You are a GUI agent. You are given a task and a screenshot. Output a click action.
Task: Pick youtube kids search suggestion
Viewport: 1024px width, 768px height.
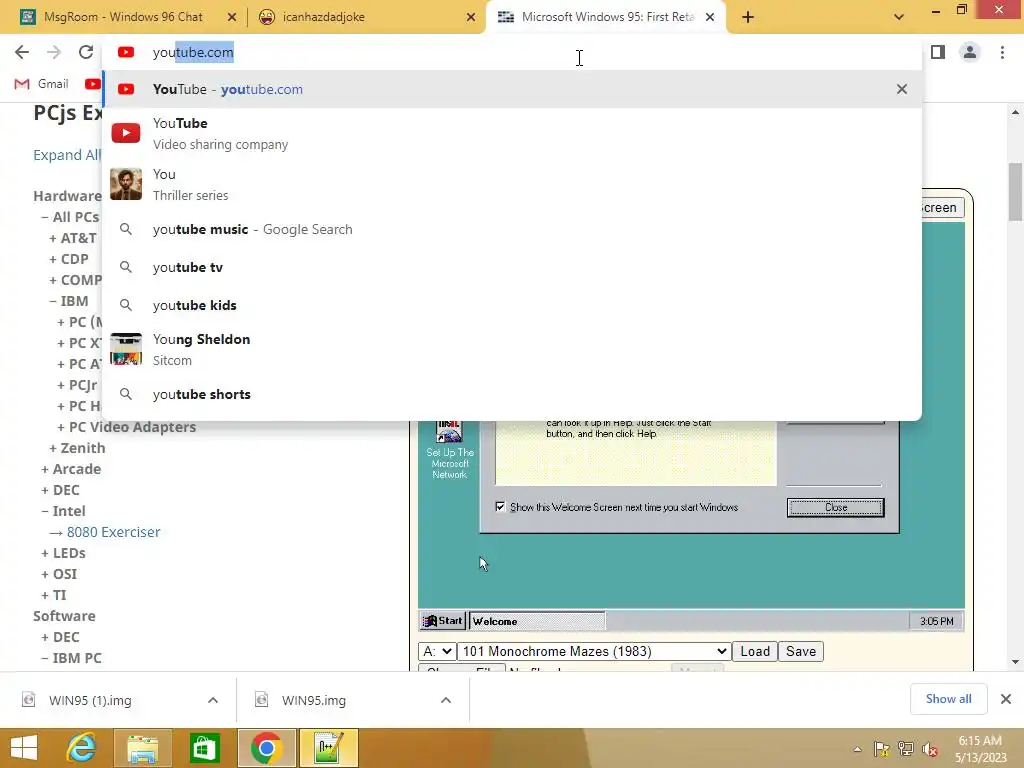pos(512,305)
